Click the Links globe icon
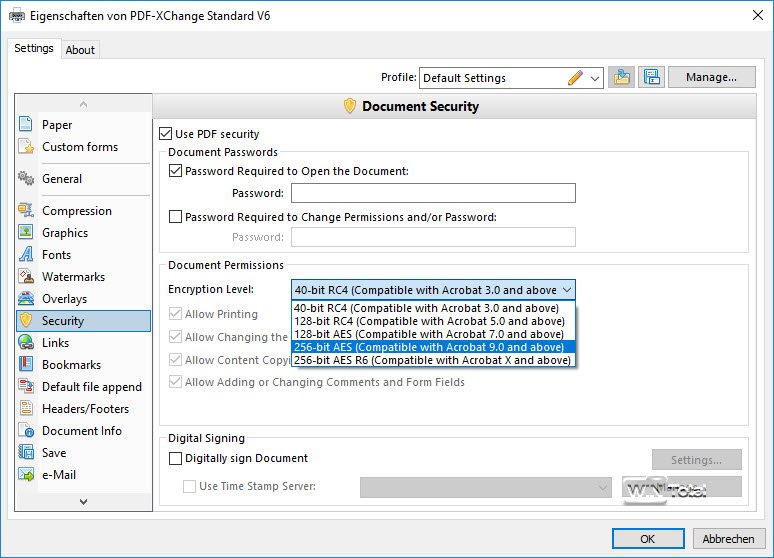Screen dimensions: 774x558 tap(27, 343)
